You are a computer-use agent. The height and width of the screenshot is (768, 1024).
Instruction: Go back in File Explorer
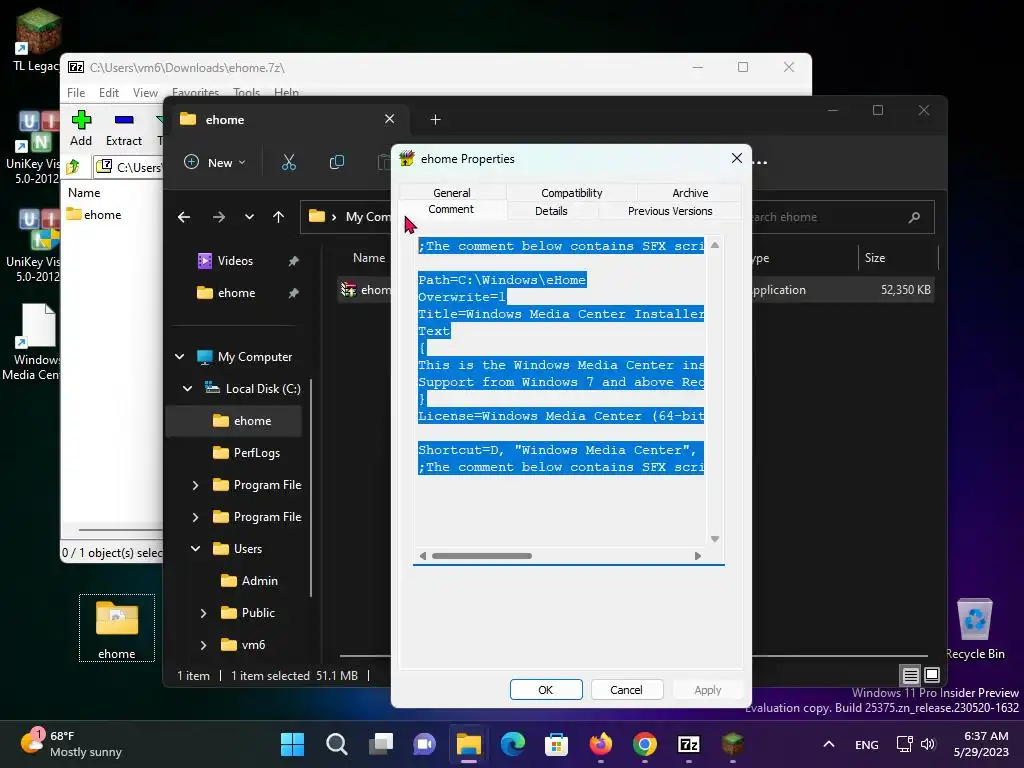point(184,217)
